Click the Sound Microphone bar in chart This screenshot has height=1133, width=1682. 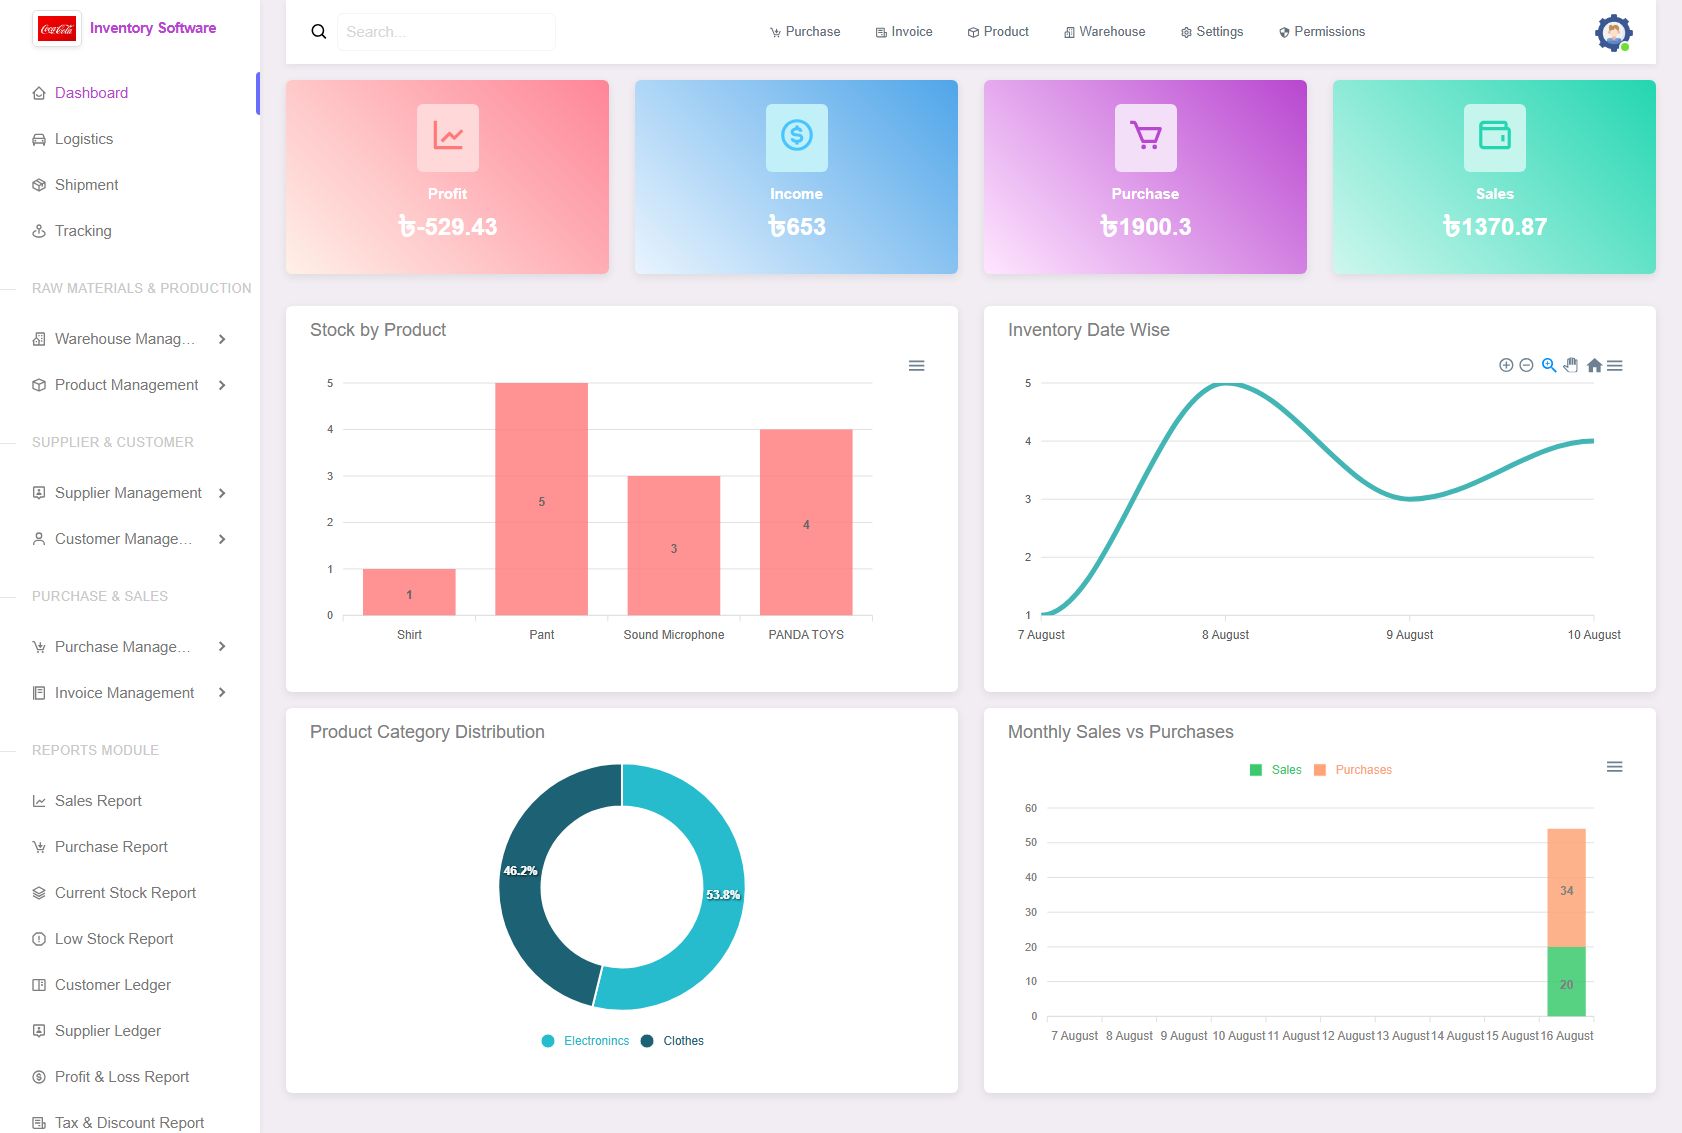[674, 546]
